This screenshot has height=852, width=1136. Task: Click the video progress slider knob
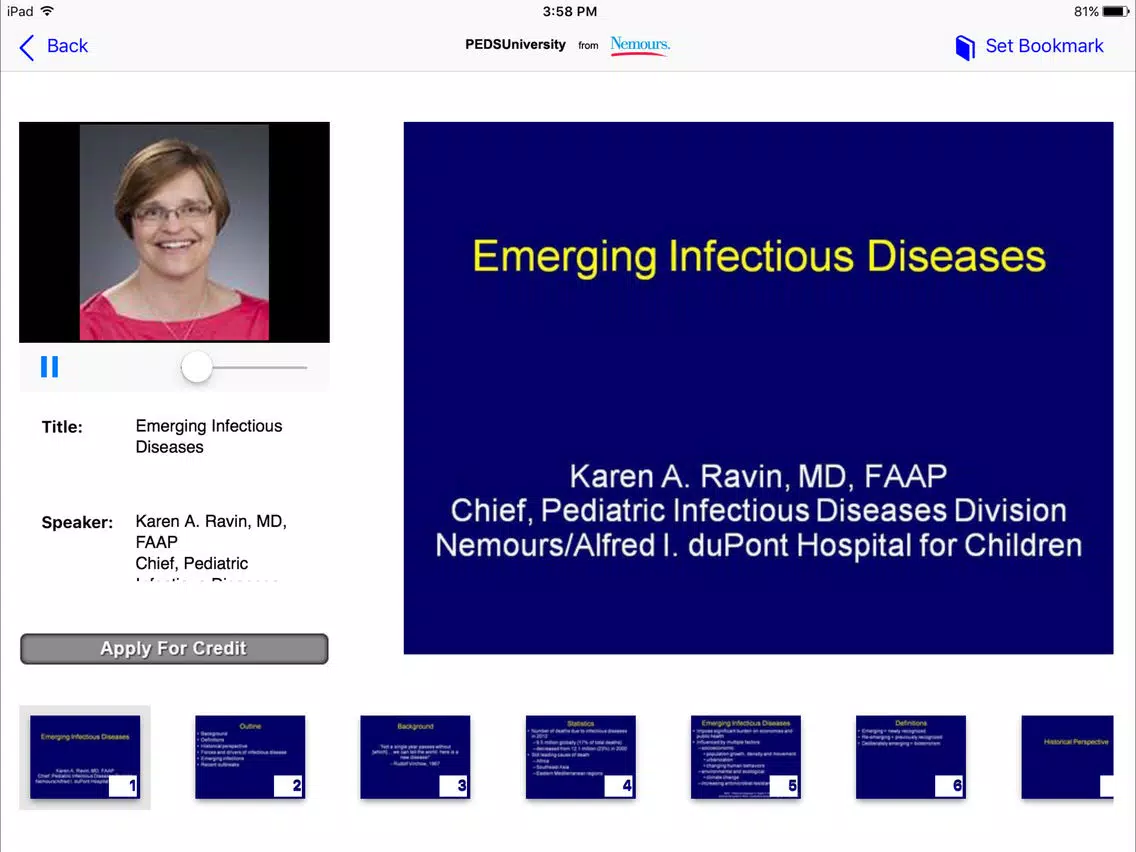196,367
